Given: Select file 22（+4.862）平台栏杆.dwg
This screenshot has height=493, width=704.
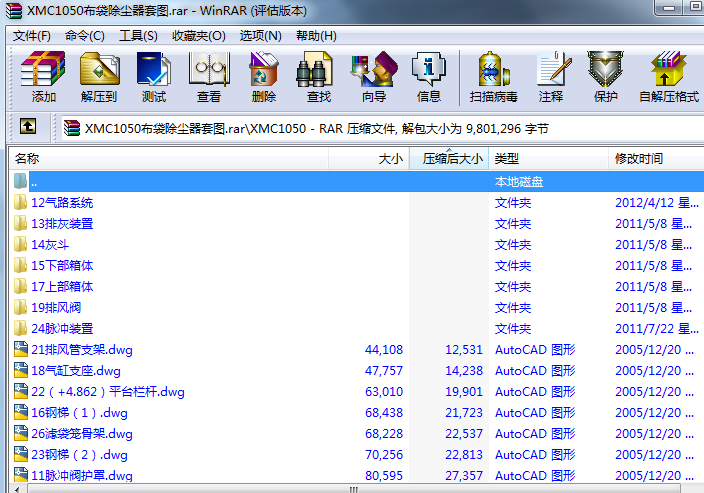Looking at the screenshot, I should 108,392.
